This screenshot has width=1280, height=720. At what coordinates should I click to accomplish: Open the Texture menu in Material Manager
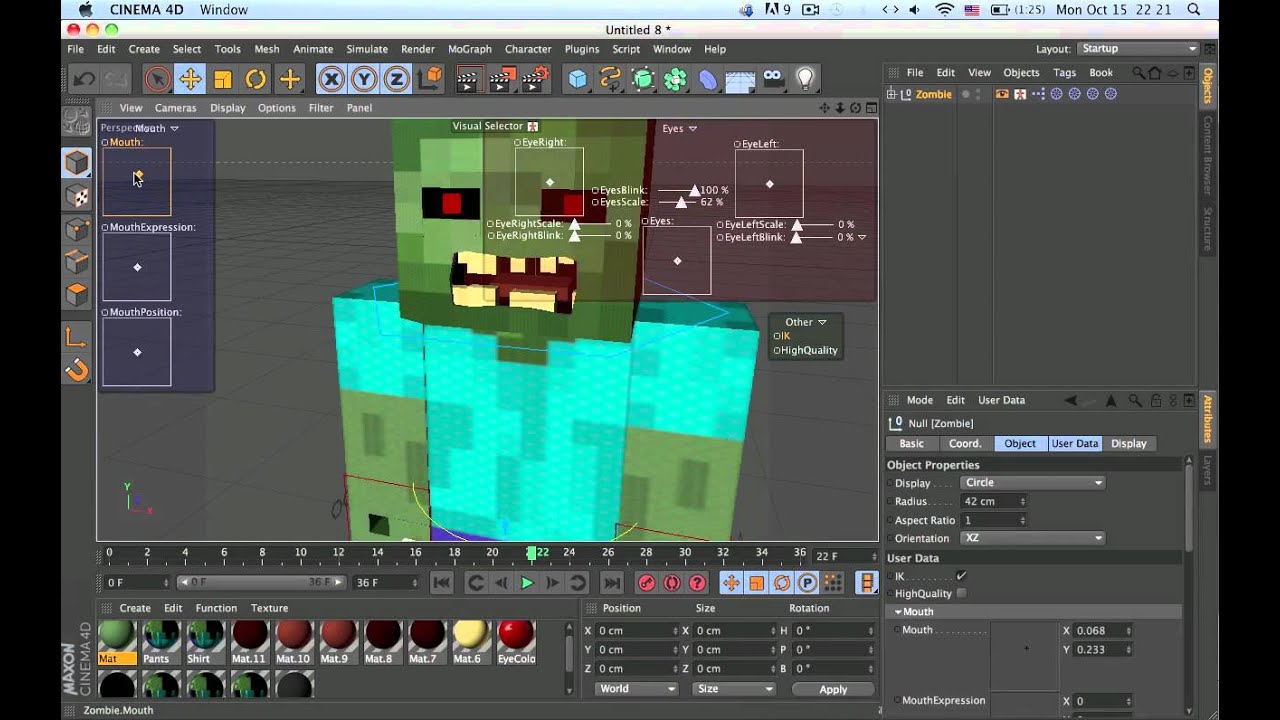click(269, 608)
